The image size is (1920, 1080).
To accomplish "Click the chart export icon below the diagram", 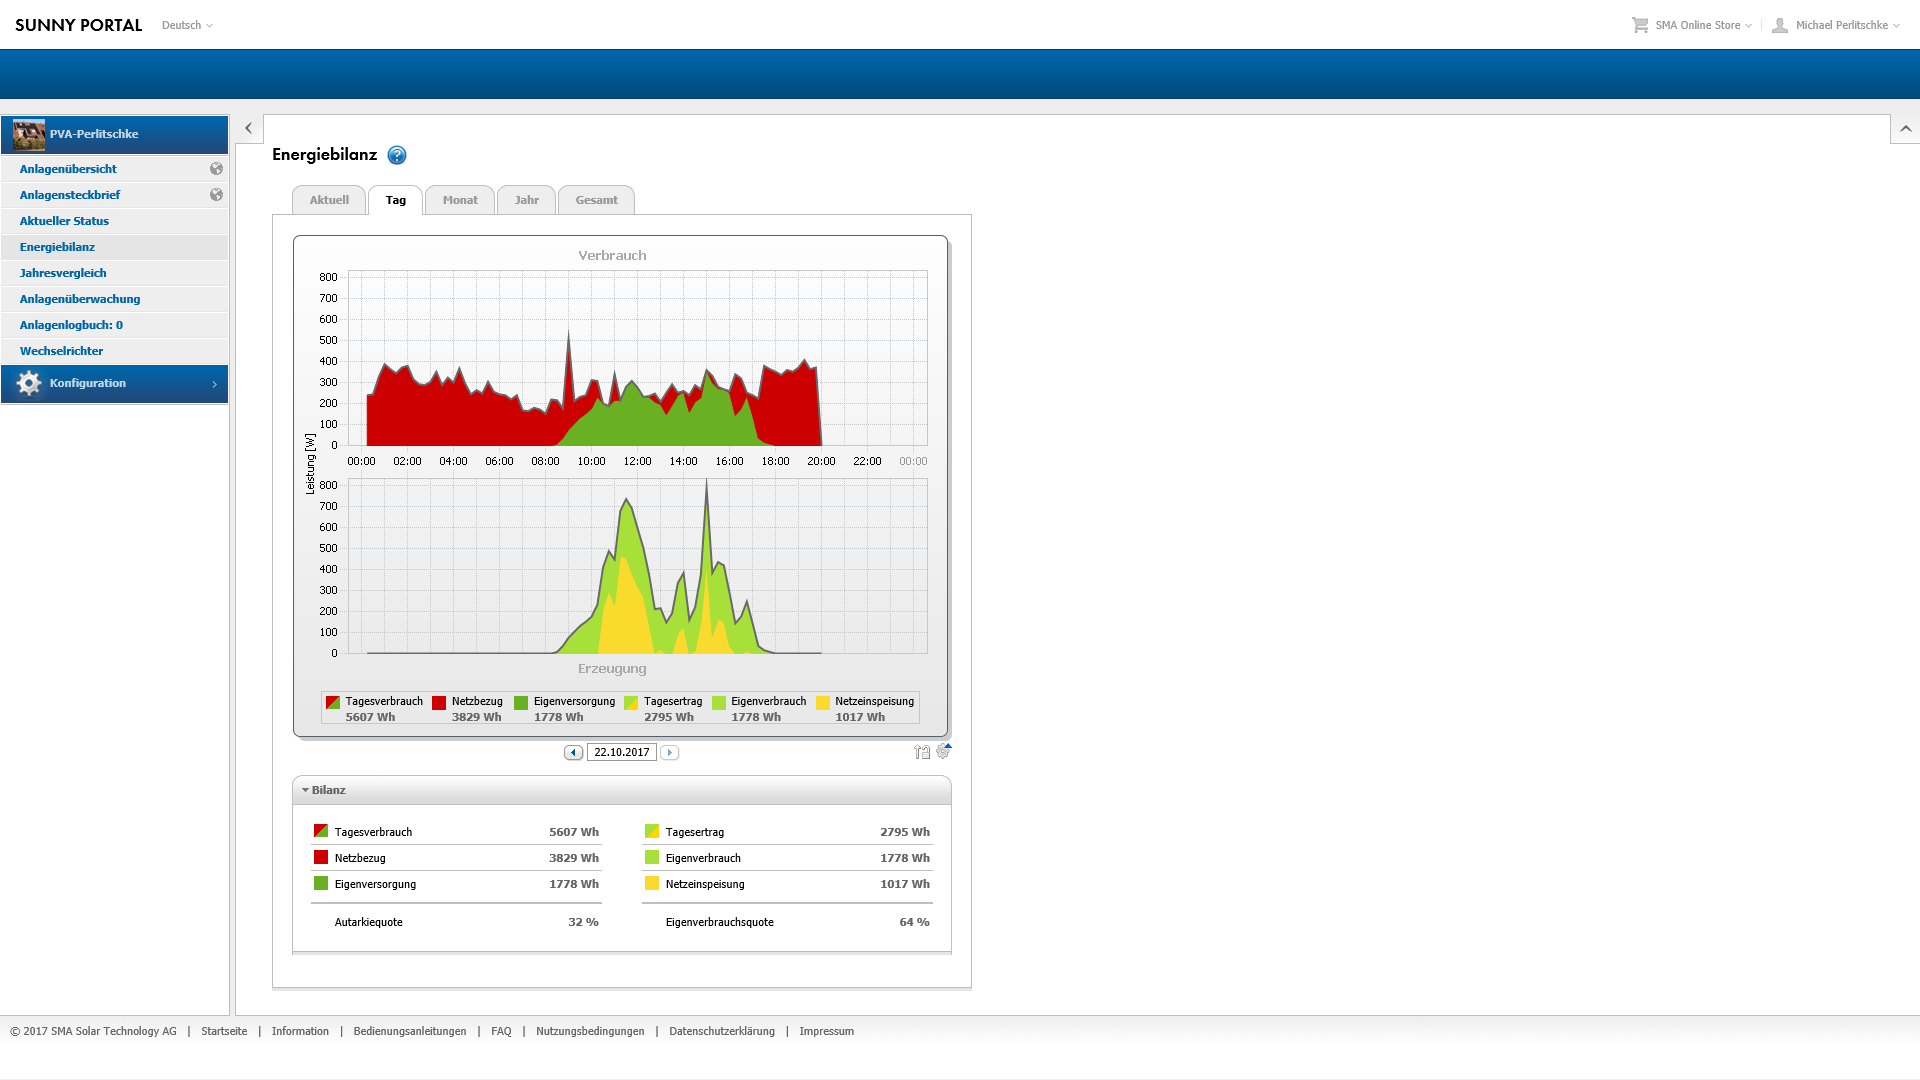I will [921, 752].
